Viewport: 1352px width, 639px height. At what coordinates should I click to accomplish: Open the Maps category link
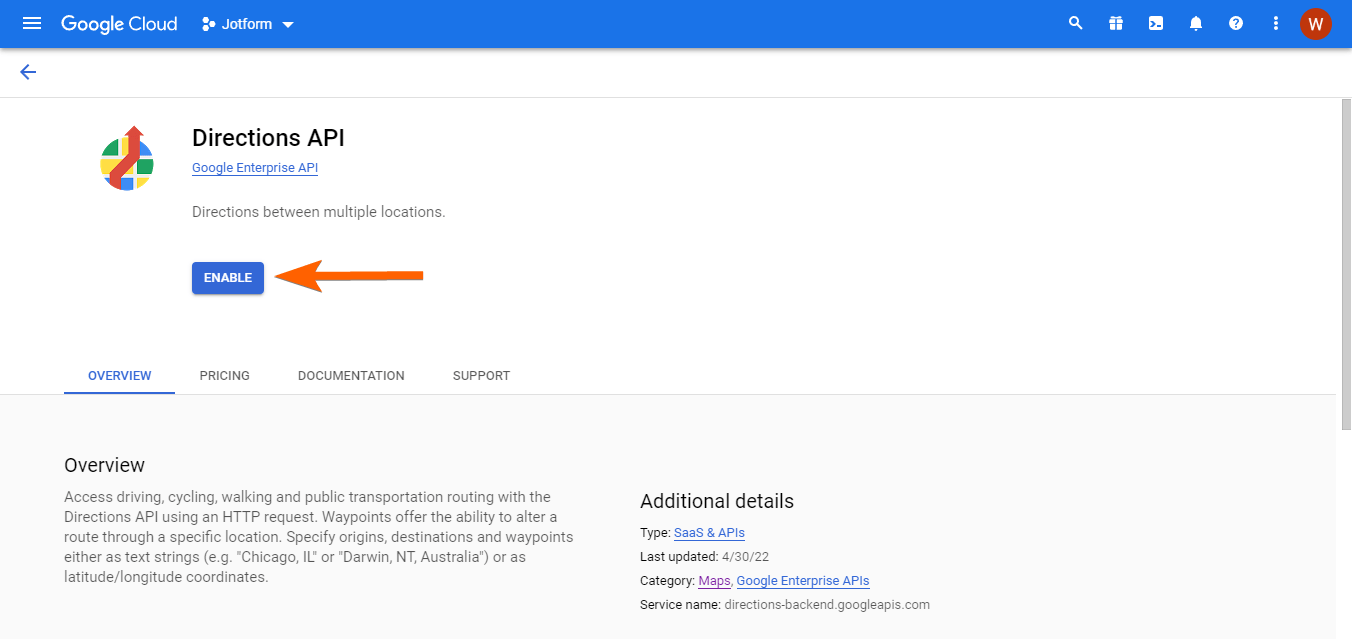(x=714, y=581)
